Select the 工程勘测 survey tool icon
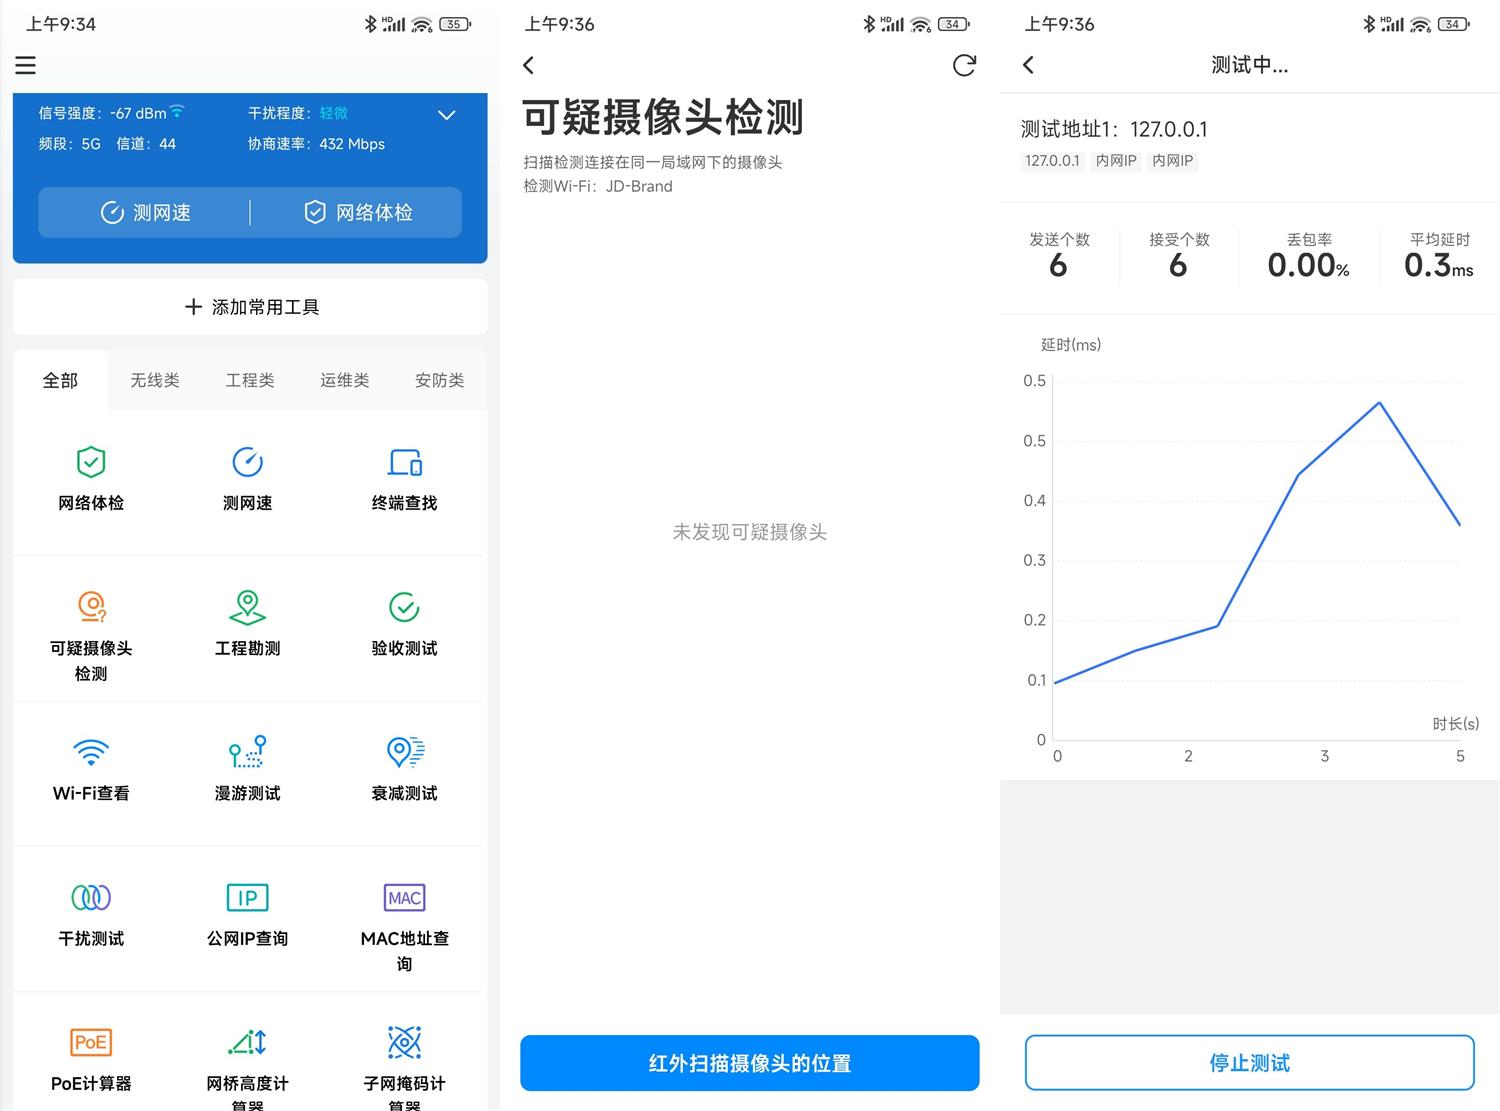Image resolution: width=1500 pixels, height=1111 pixels. (247, 622)
